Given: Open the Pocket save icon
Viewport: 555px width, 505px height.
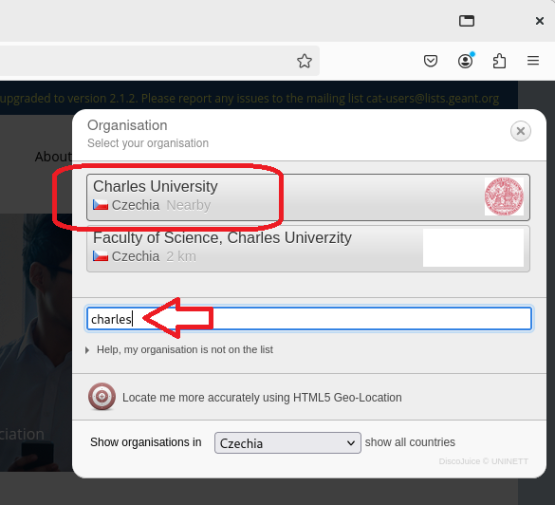Looking at the screenshot, I should point(430,61).
